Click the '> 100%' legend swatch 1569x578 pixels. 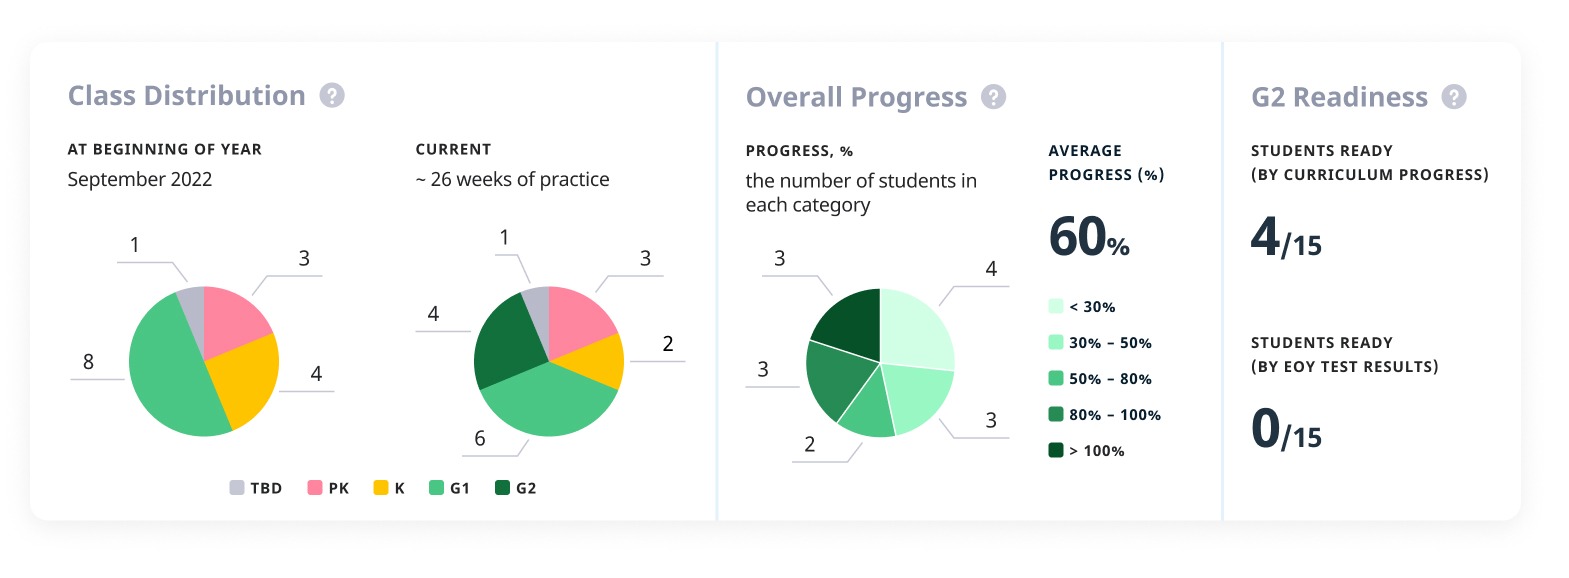click(x=1056, y=450)
